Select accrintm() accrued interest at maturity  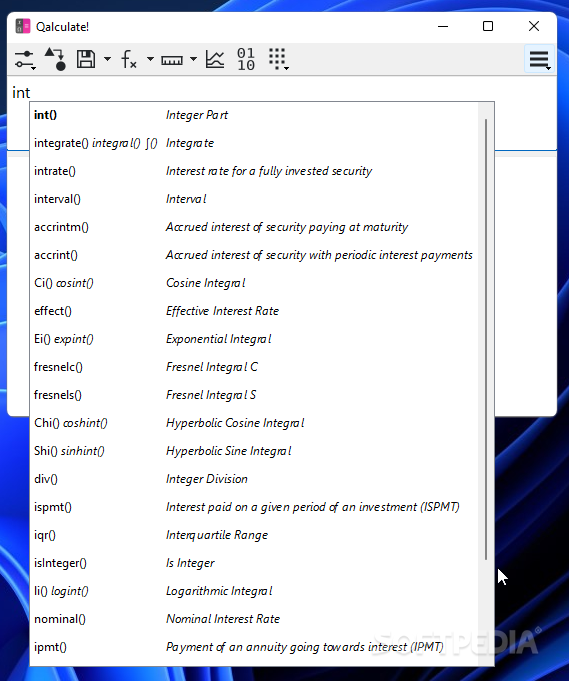[x=256, y=227]
